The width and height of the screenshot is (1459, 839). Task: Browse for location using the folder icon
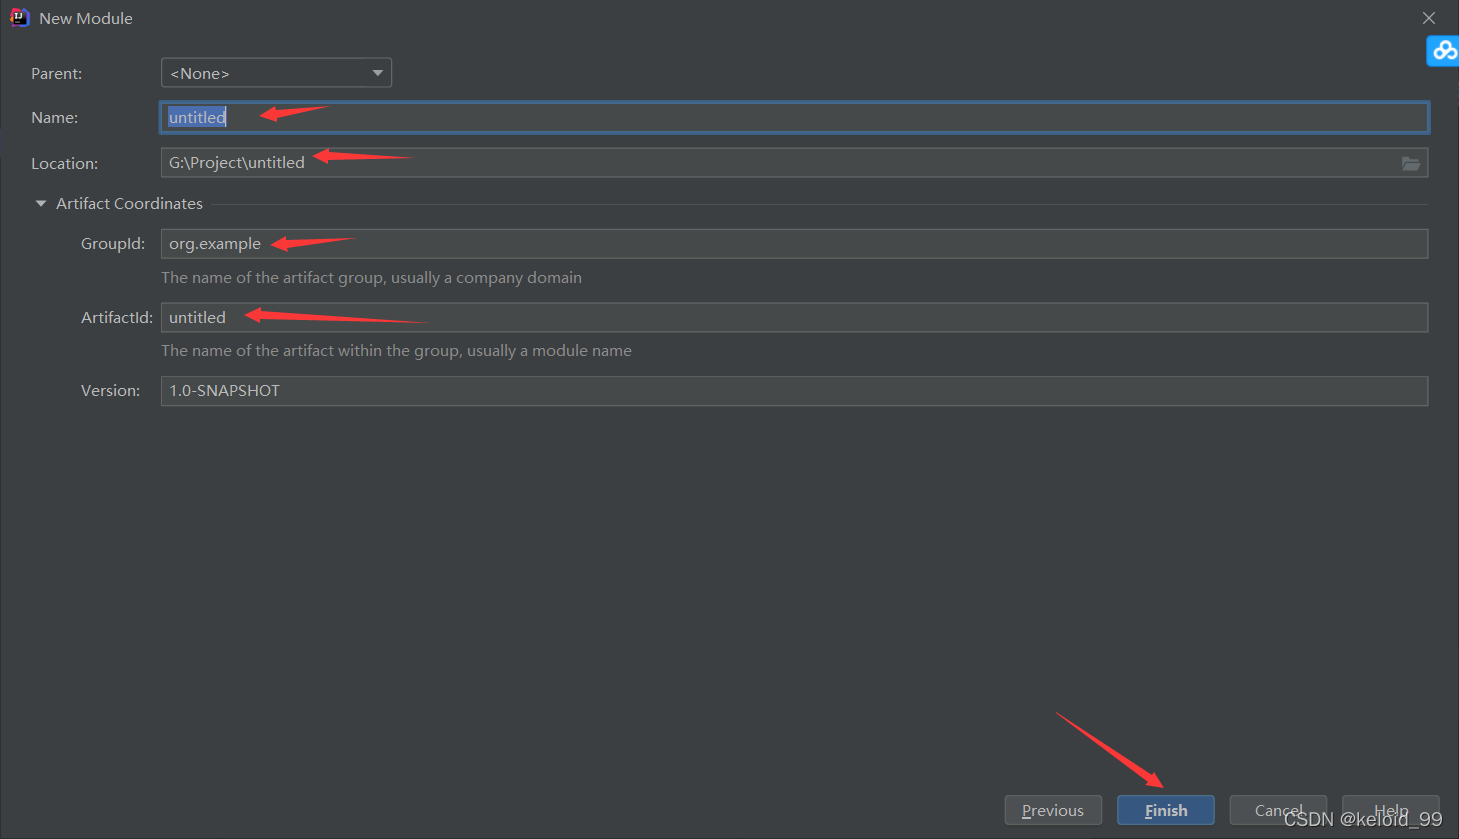1411,163
